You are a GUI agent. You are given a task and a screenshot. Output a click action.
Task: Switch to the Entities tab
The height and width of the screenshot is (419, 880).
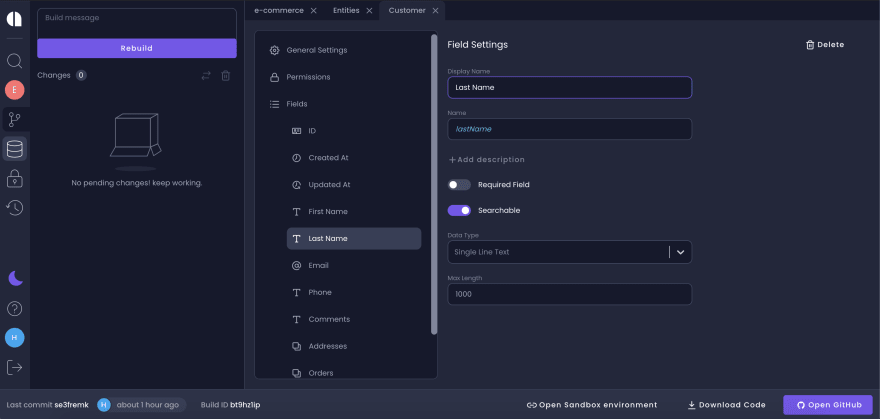tap(346, 11)
